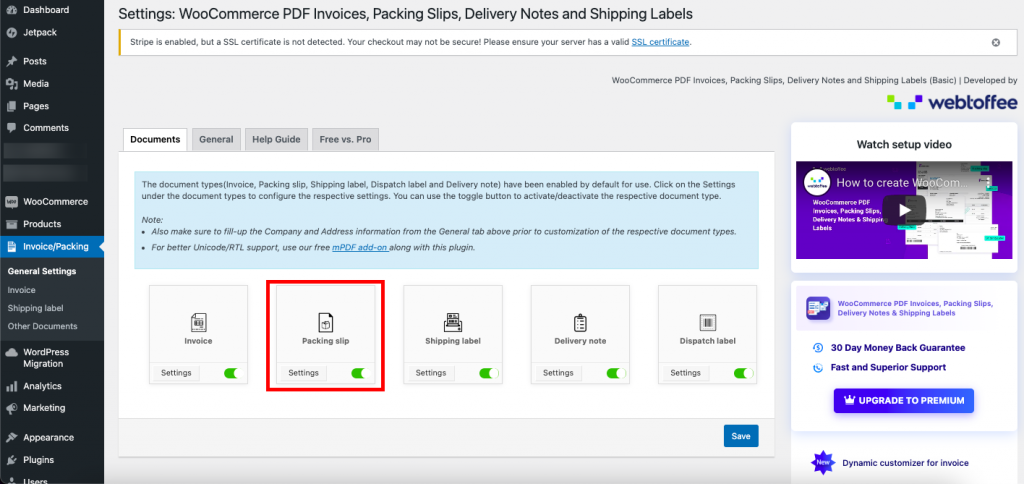
Task: Open Other Documents submenu item
Action: point(42,327)
